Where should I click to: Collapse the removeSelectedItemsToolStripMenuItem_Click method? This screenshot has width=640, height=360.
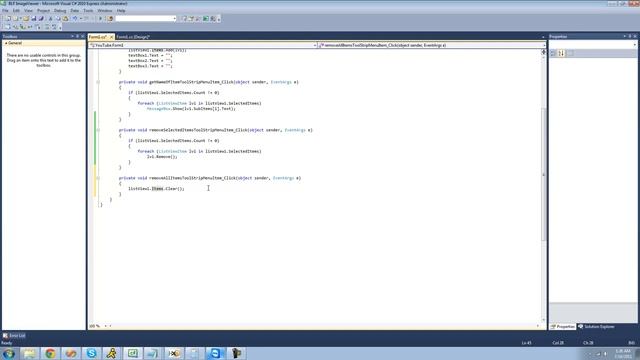click(x=98, y=130)
